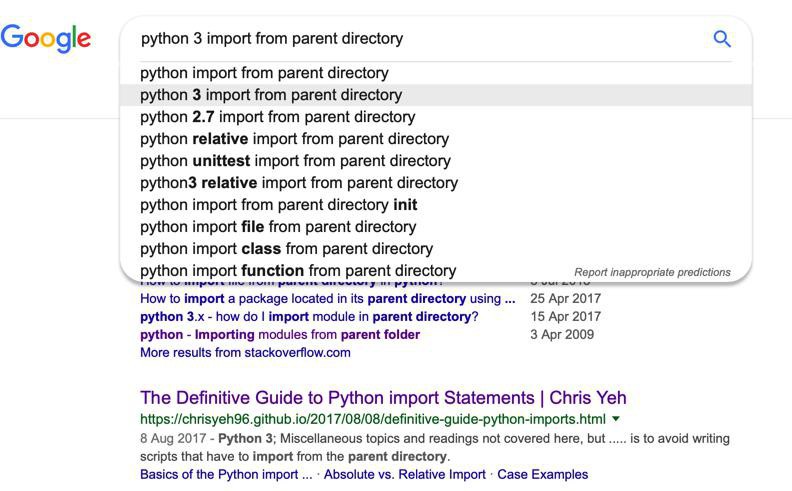792x491 pixels.
Task: Pick 'python import class from parent directory' suggestion
Action: click(x=436, y=249)
